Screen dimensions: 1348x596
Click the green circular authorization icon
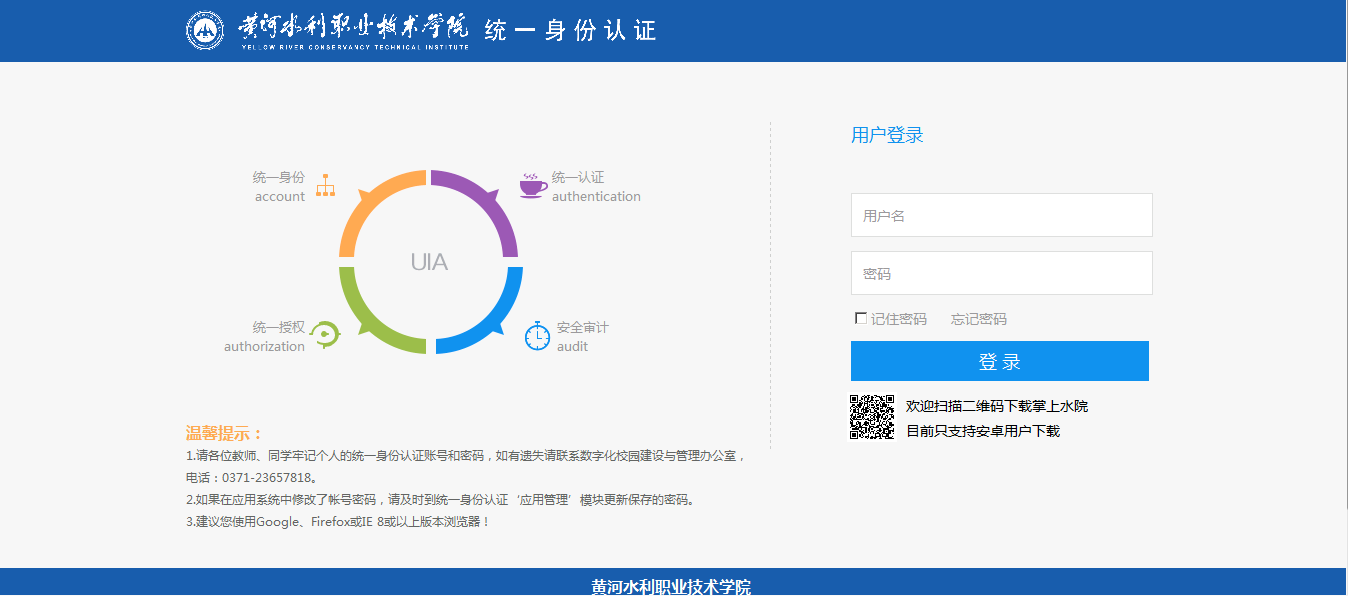click(325, 335)
